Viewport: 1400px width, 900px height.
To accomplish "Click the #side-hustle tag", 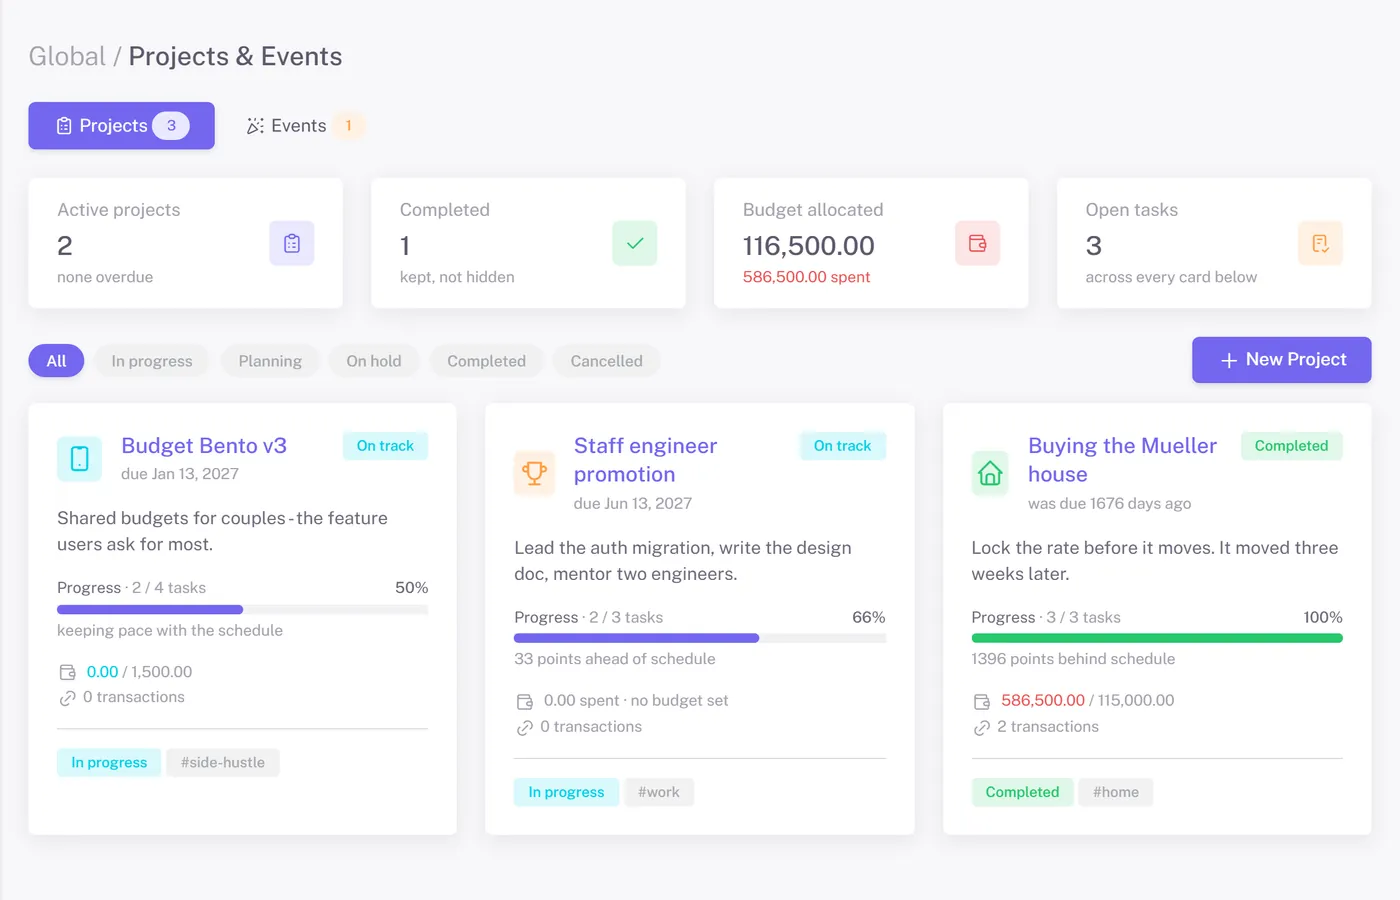I will pyautogui.click(x=223, y=763).
